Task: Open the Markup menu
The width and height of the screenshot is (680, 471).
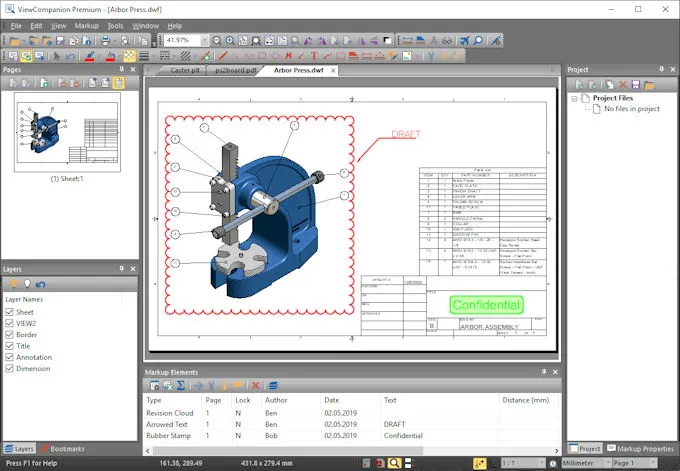Action: point(86,25)
